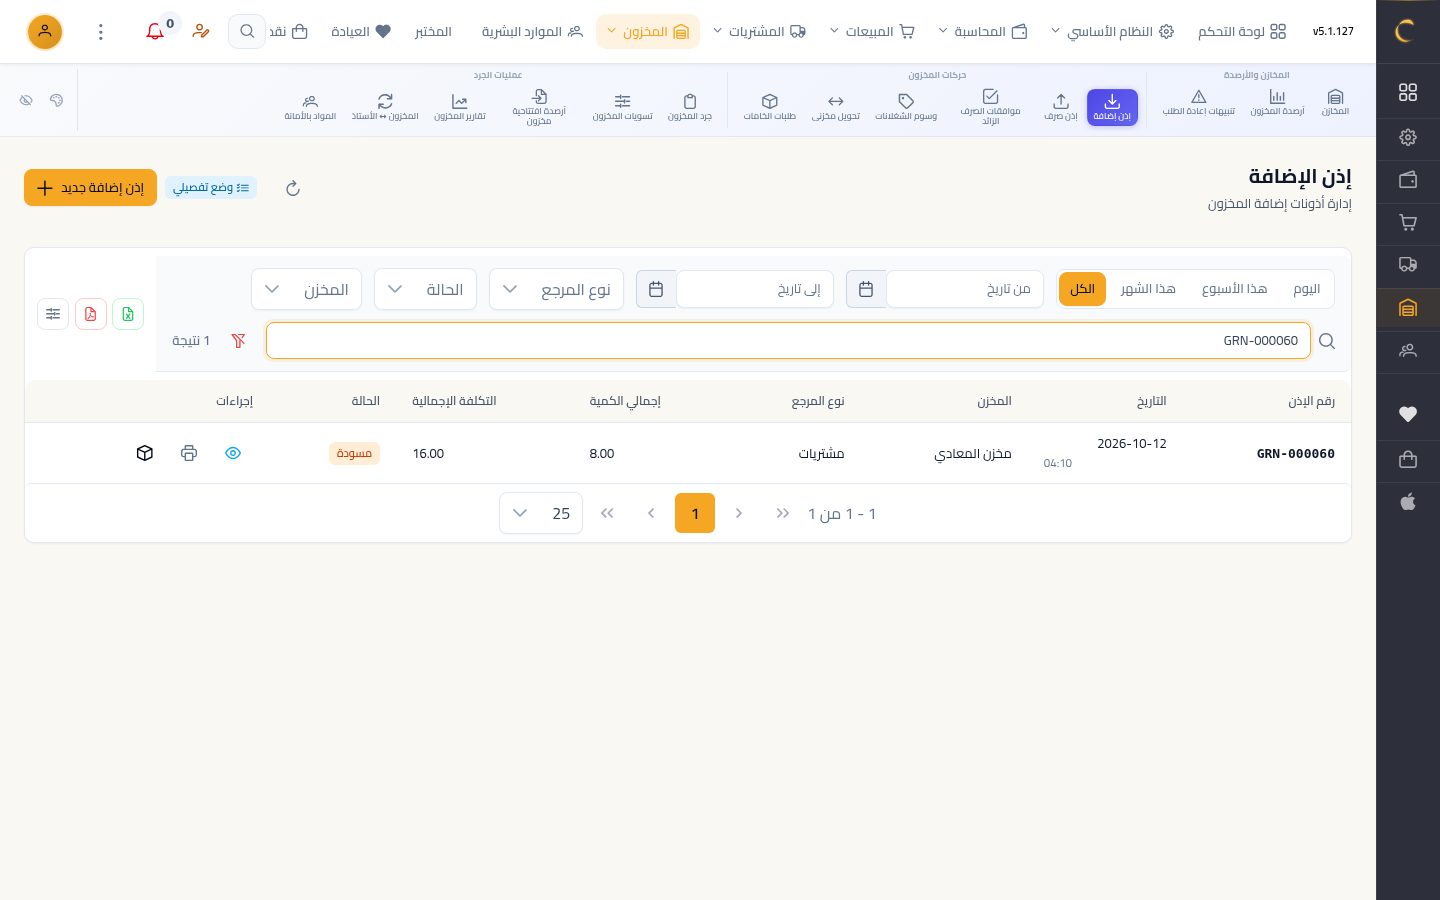Viewport: 1440px width, 900px height.
Task: Export the table to PDF
Action: (91, 314)
